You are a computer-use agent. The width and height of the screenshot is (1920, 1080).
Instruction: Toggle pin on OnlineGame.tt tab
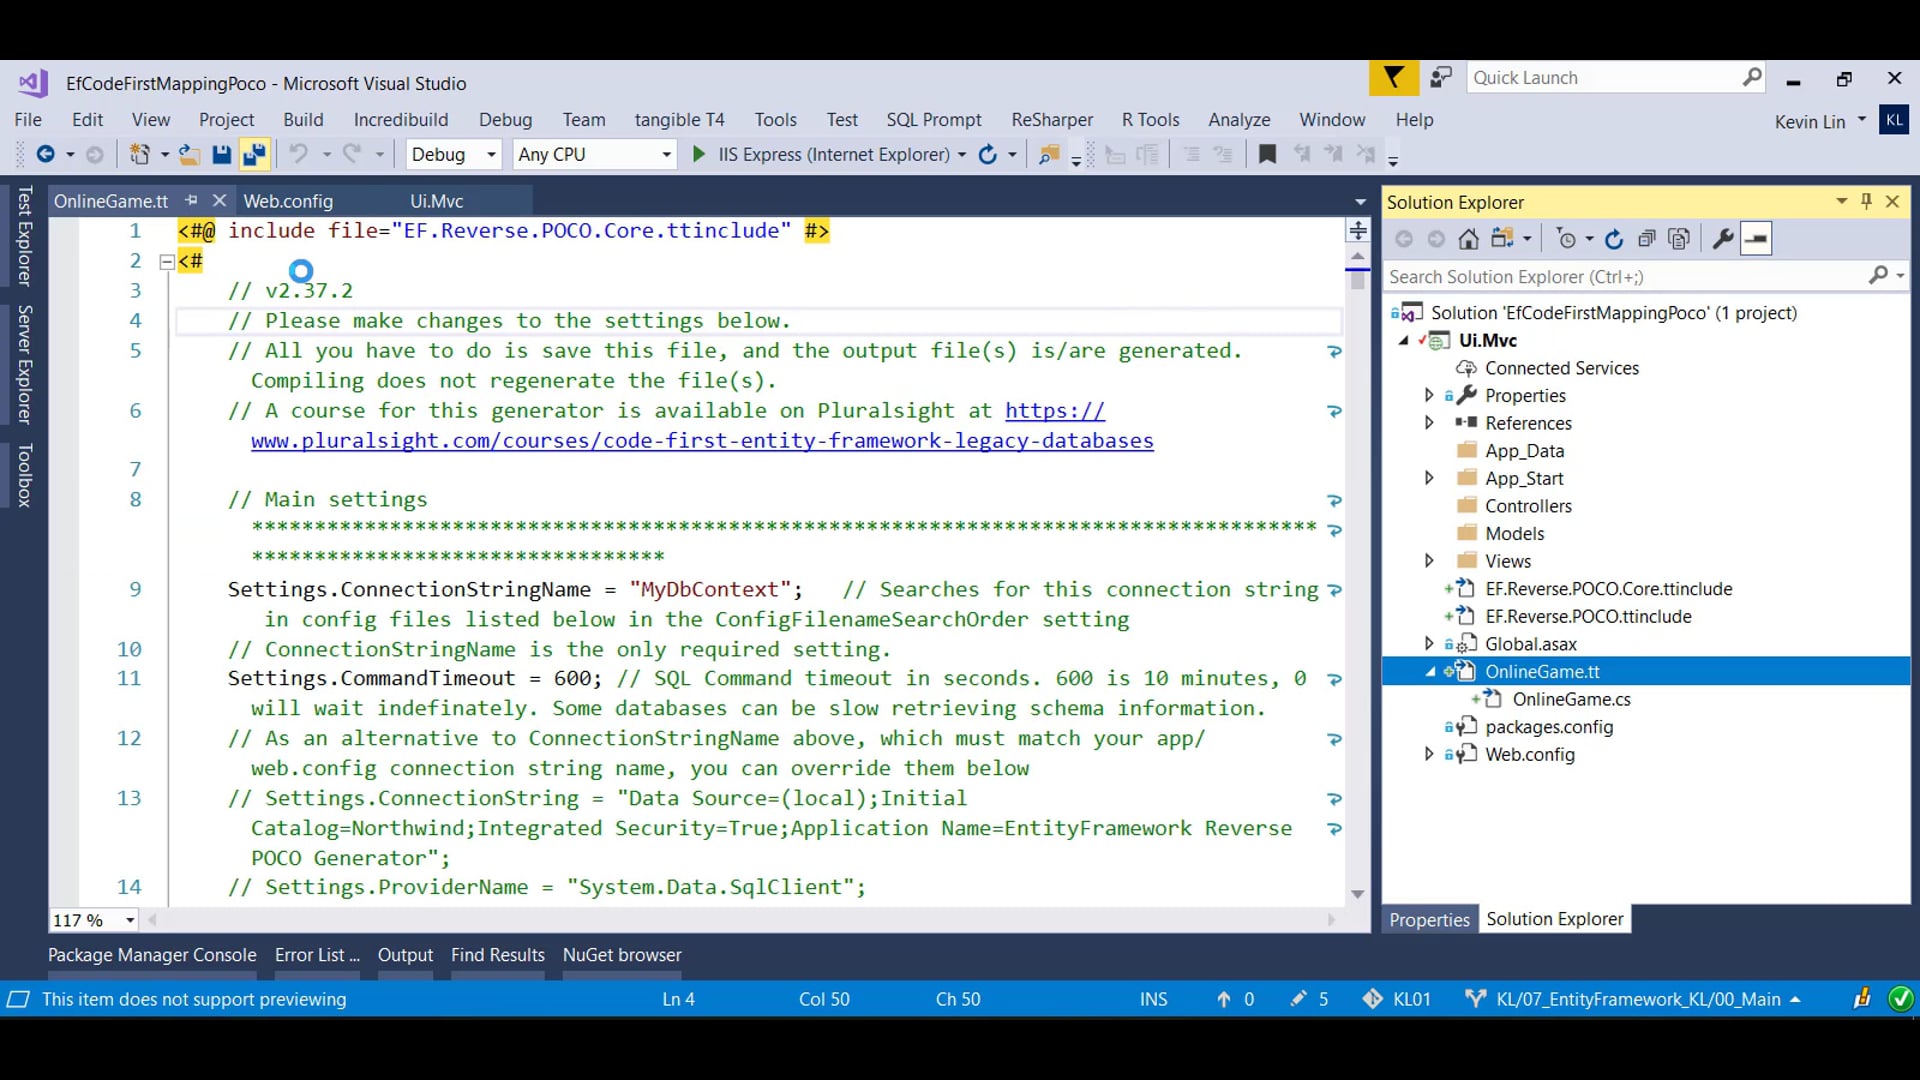[x=192, y=200]
